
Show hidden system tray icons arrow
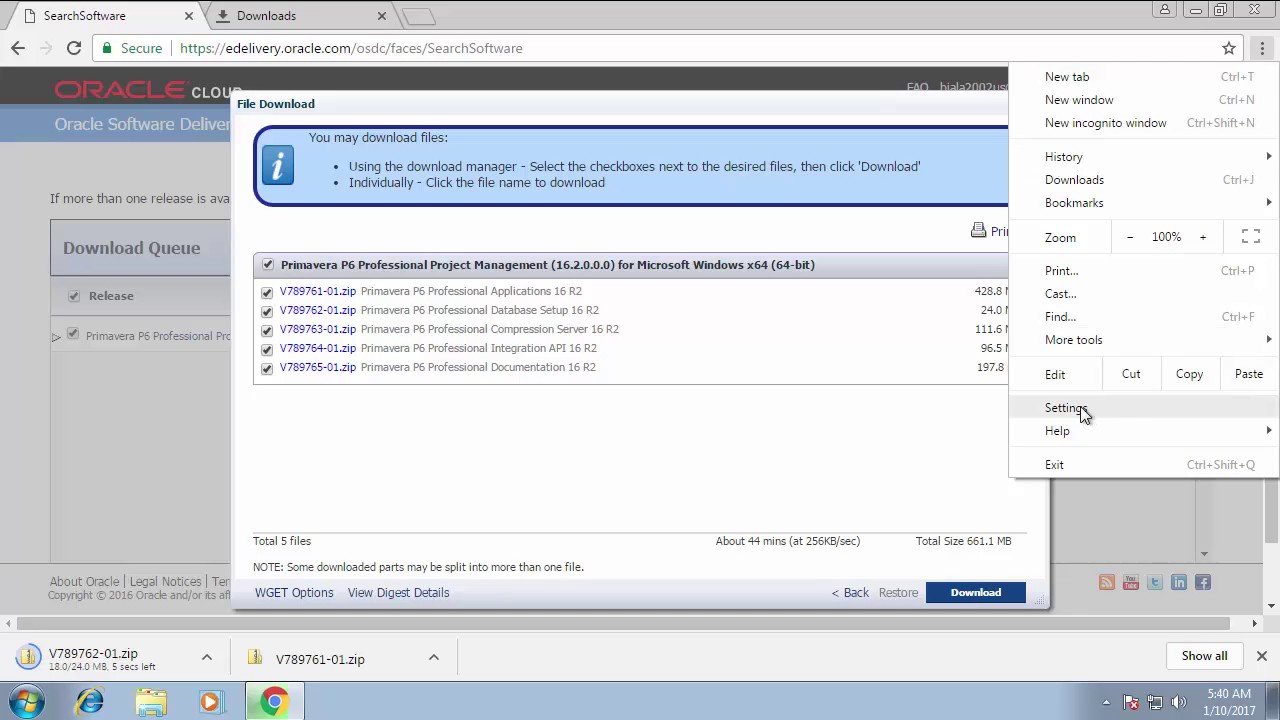(x=1107, y=702)
